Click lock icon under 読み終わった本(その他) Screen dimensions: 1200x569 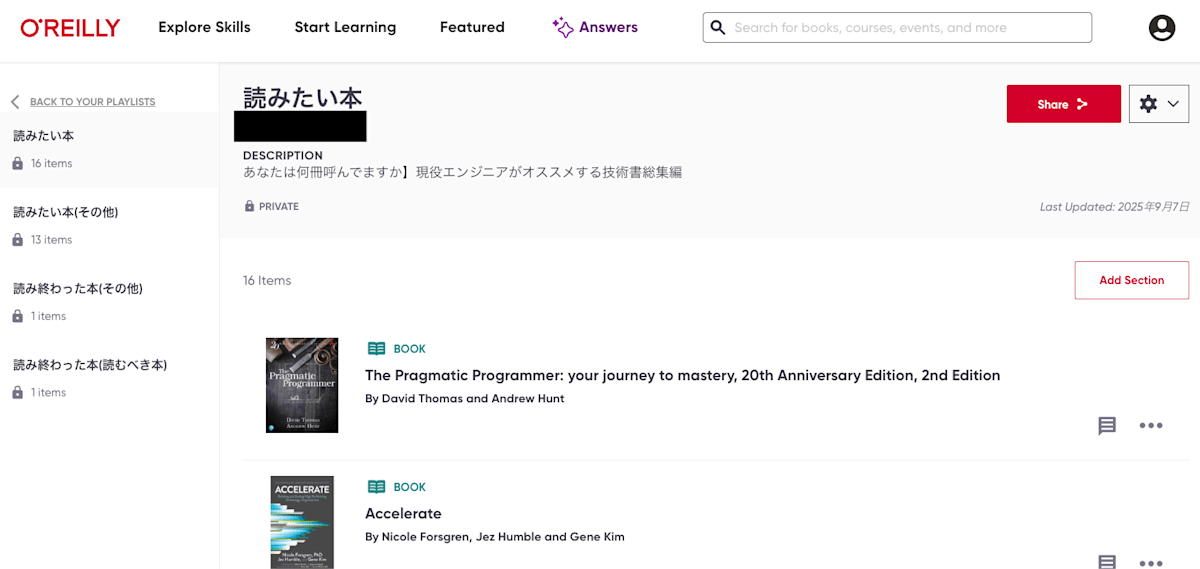[x=18, y=316]
